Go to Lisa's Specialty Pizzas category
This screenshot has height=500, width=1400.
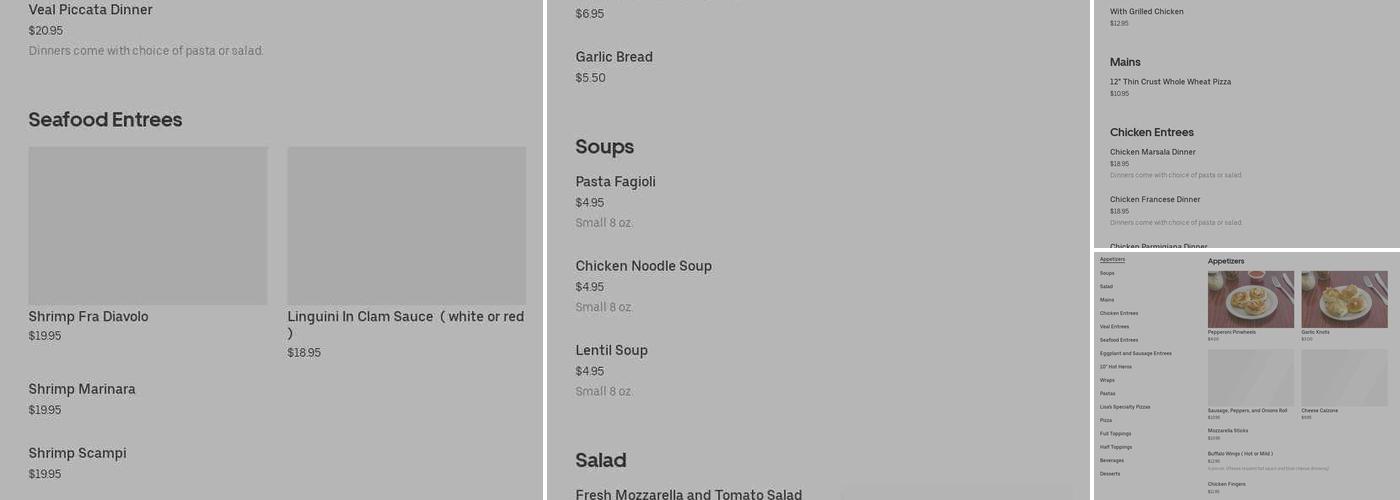[1125, 407]
